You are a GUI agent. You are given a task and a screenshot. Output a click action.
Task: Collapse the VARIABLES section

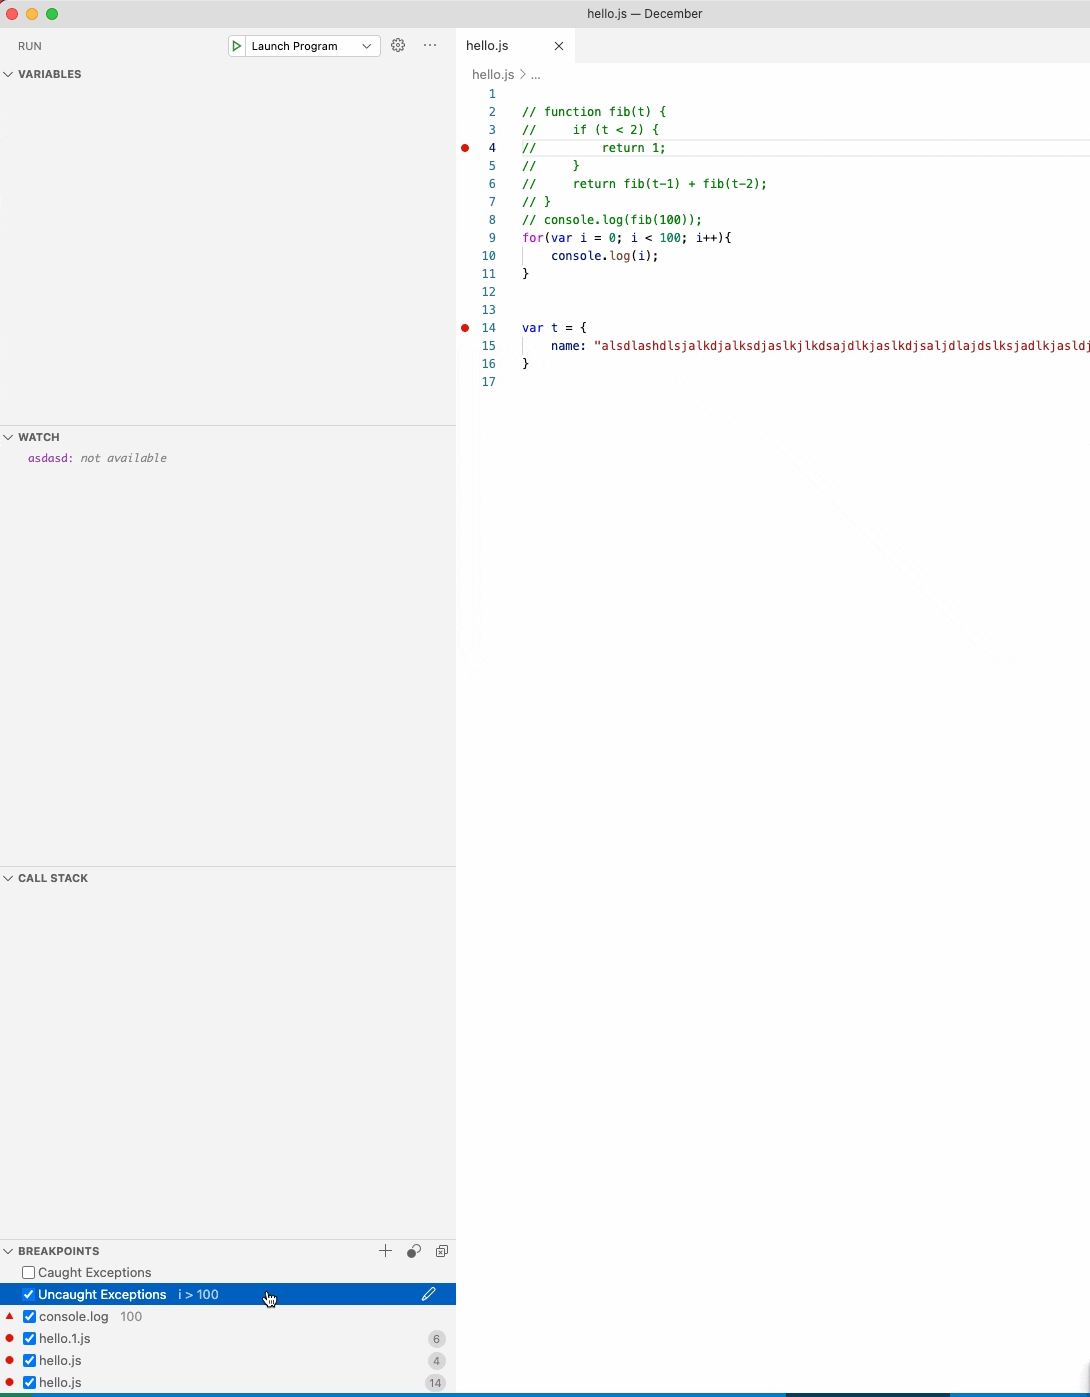[x=9, y=74]
